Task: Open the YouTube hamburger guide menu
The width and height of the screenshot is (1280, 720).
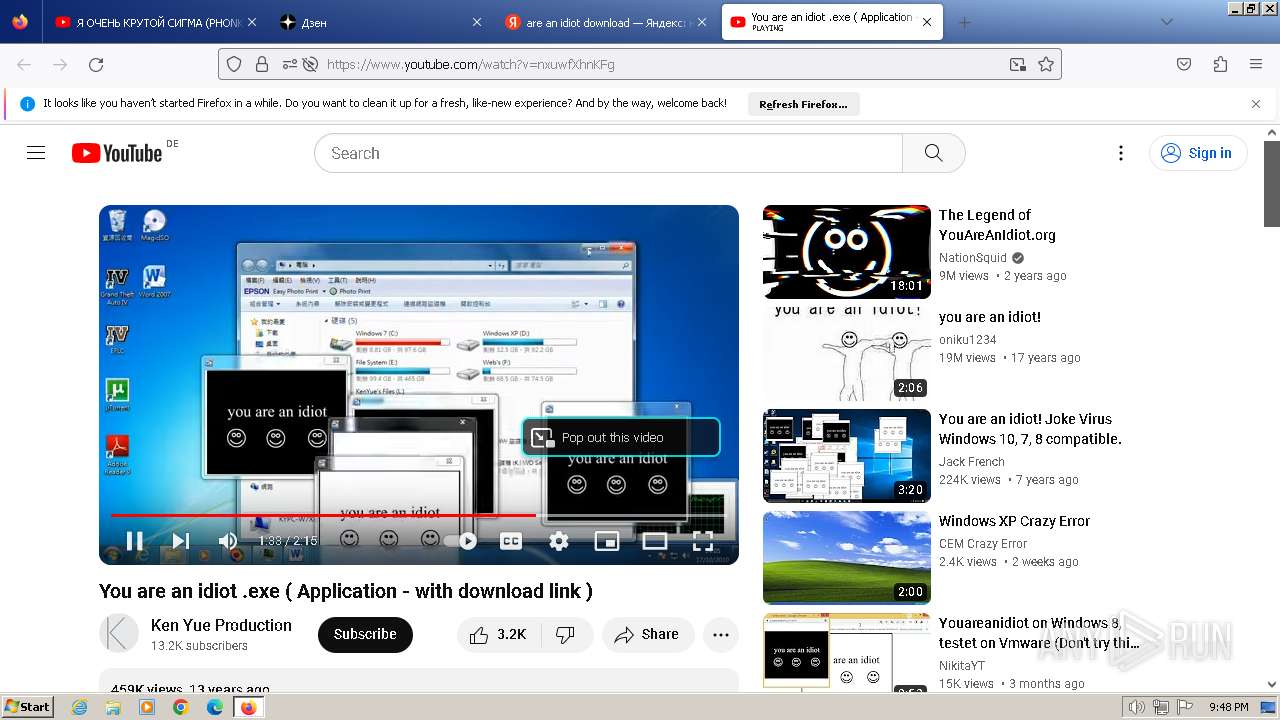Action: 36,153
